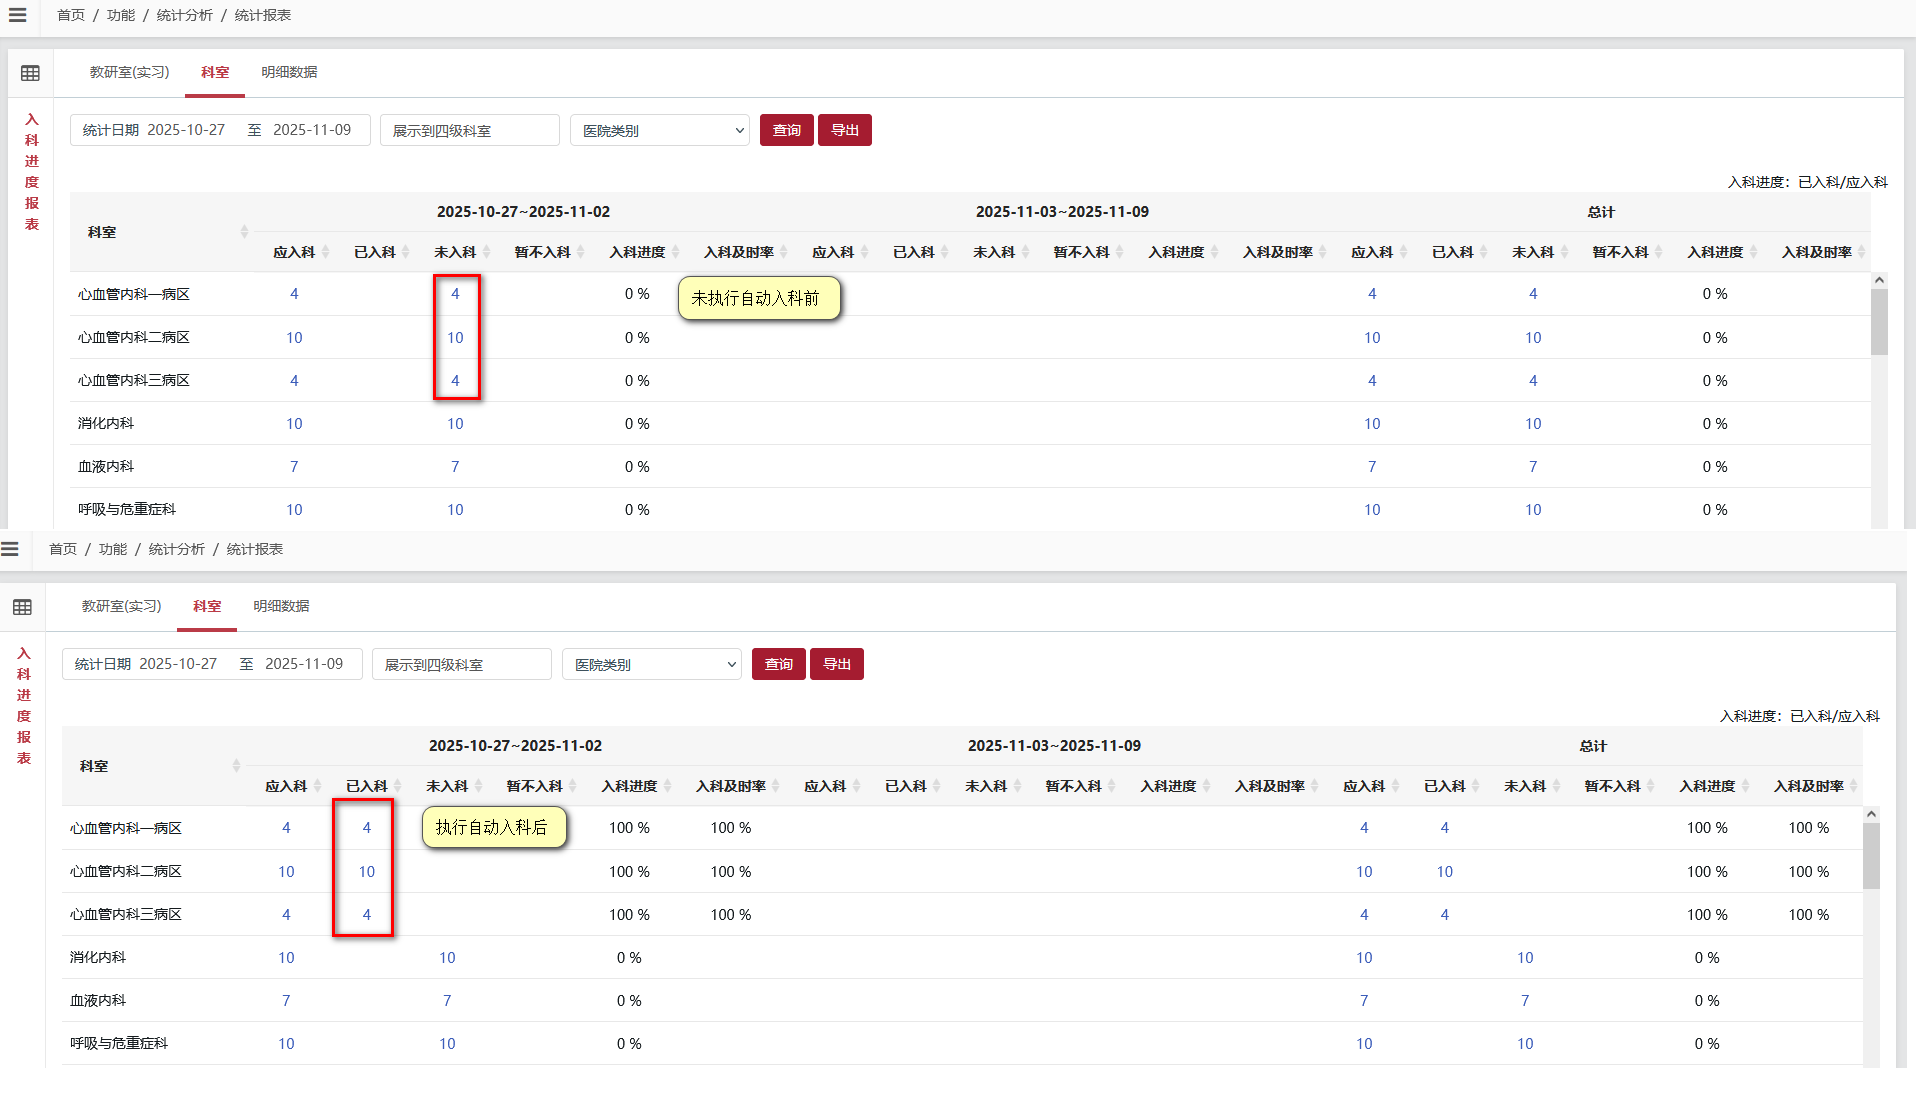Click end date 2025-11-09 field in upper report
The height and width of the screenshot is (1113, 1916).
(312, 130)
